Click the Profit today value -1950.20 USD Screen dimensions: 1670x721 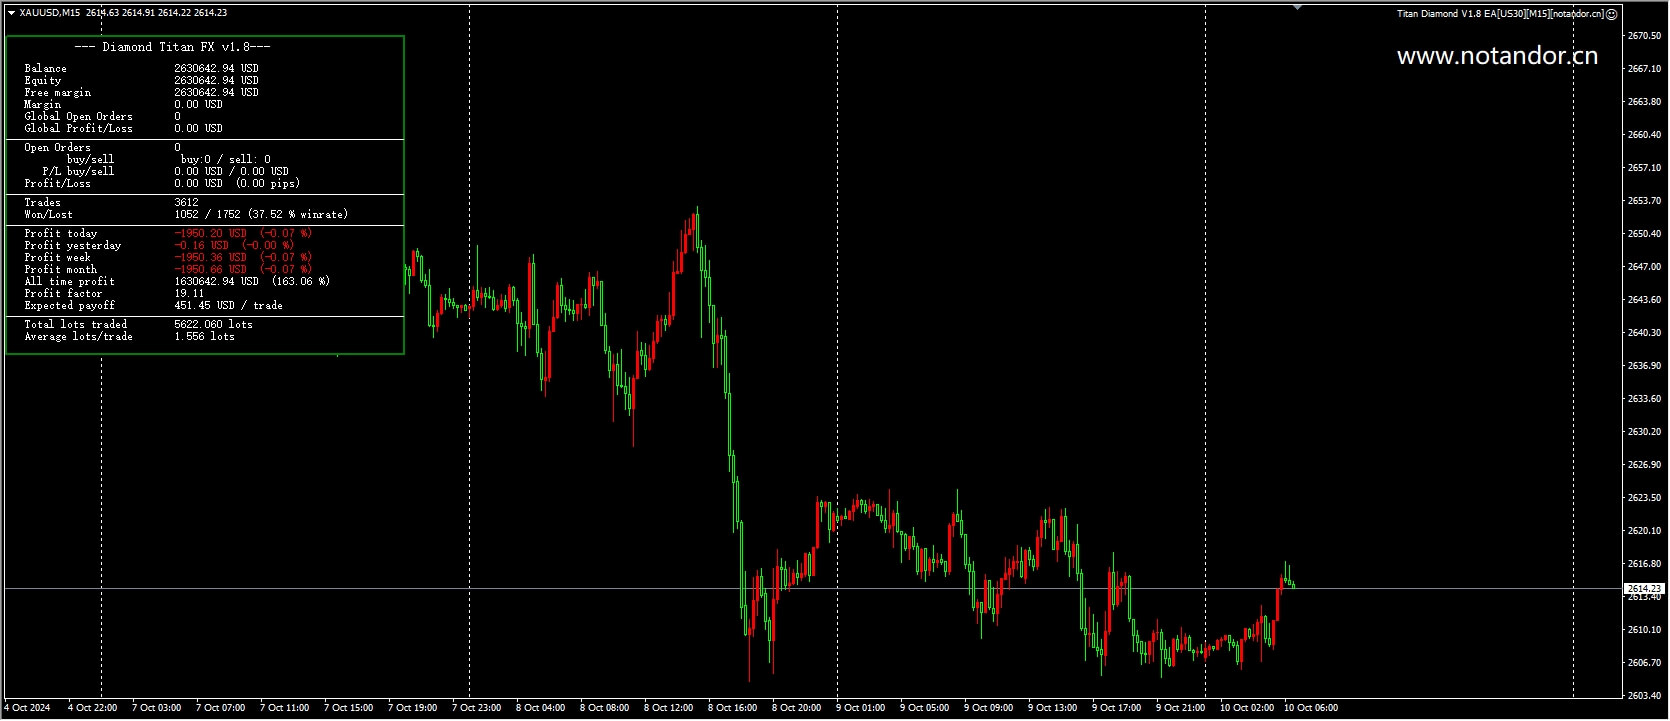243,234
